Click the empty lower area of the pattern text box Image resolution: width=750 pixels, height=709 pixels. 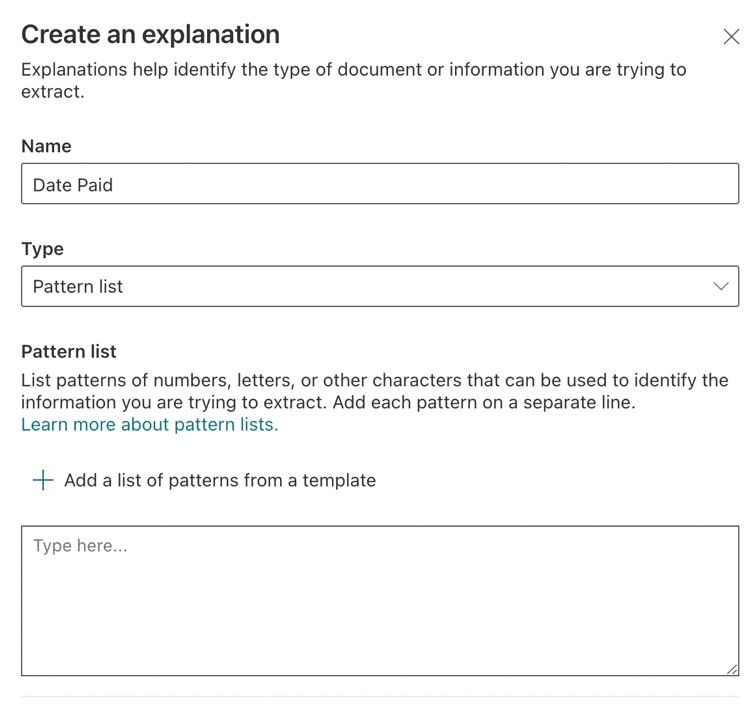point(380,640)
